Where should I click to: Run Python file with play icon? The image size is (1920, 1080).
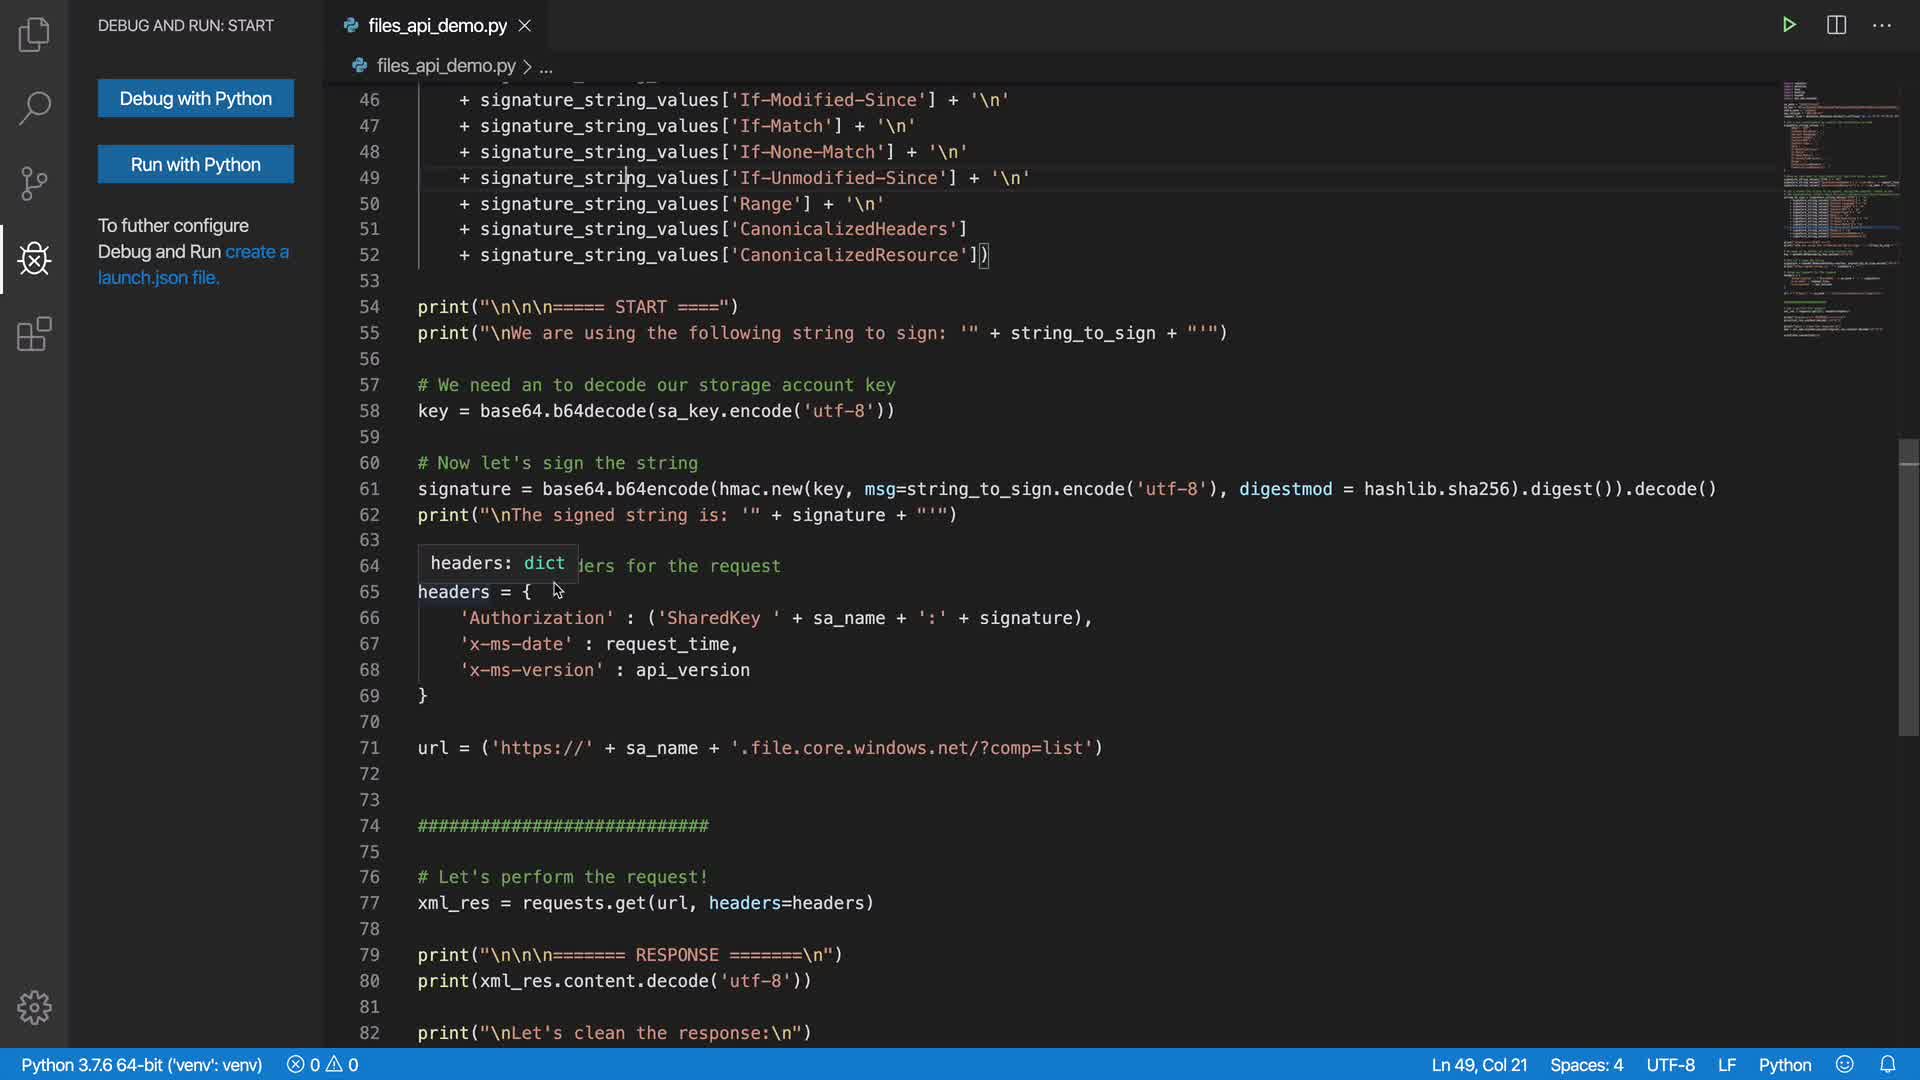coord(1789,25)
